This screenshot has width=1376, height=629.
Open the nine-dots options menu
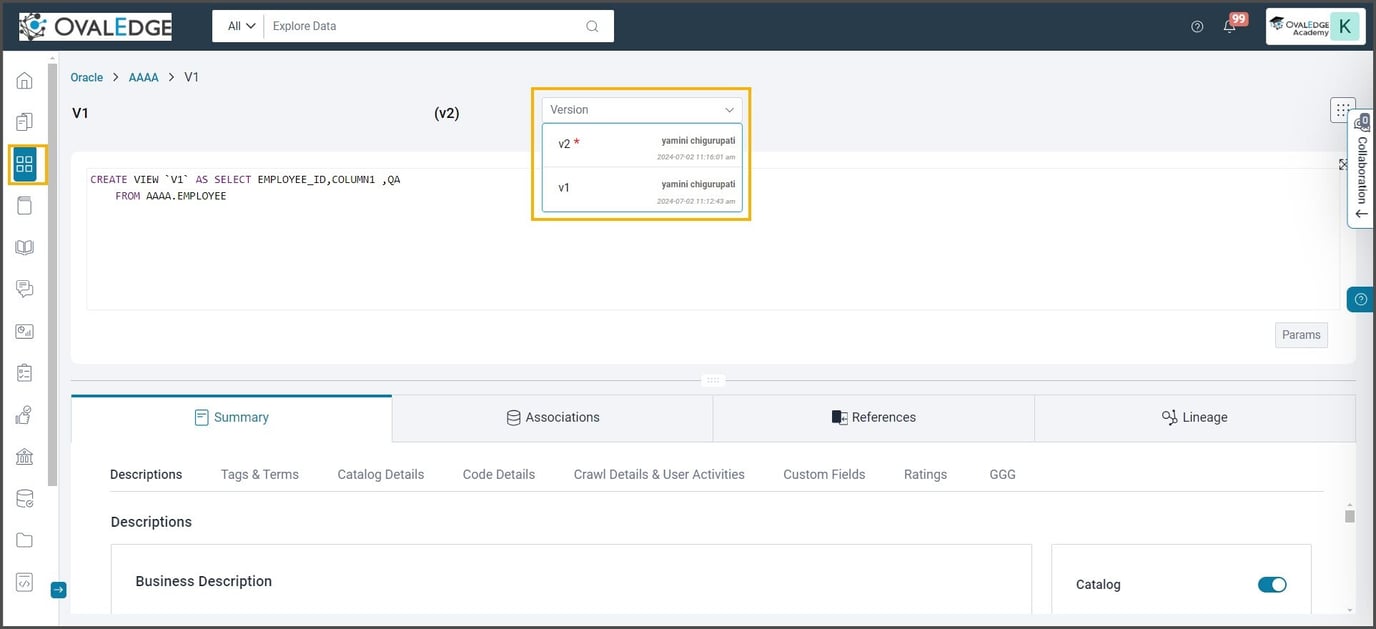pyautogui.click(x=1343, y=110)
